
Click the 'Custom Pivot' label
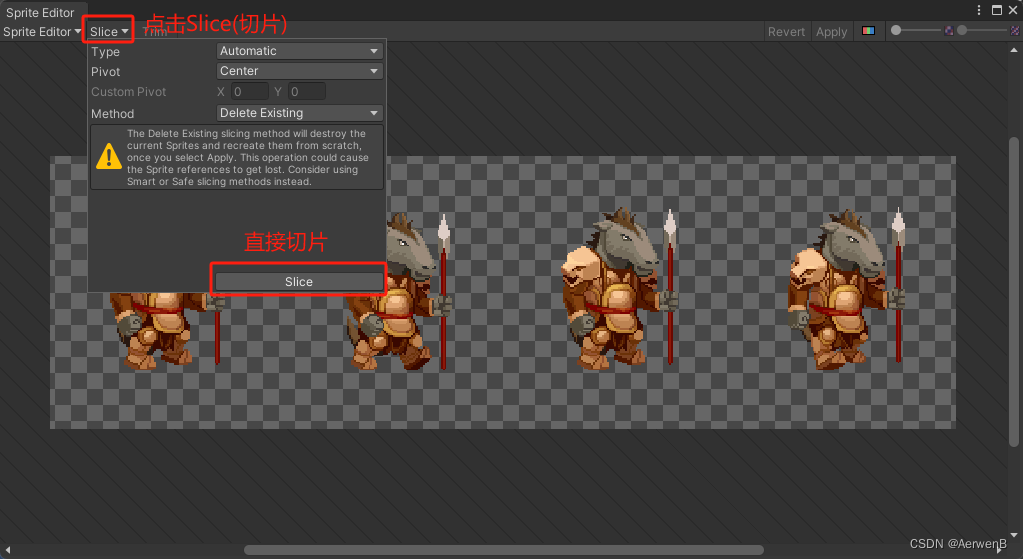tap(129, 92)
